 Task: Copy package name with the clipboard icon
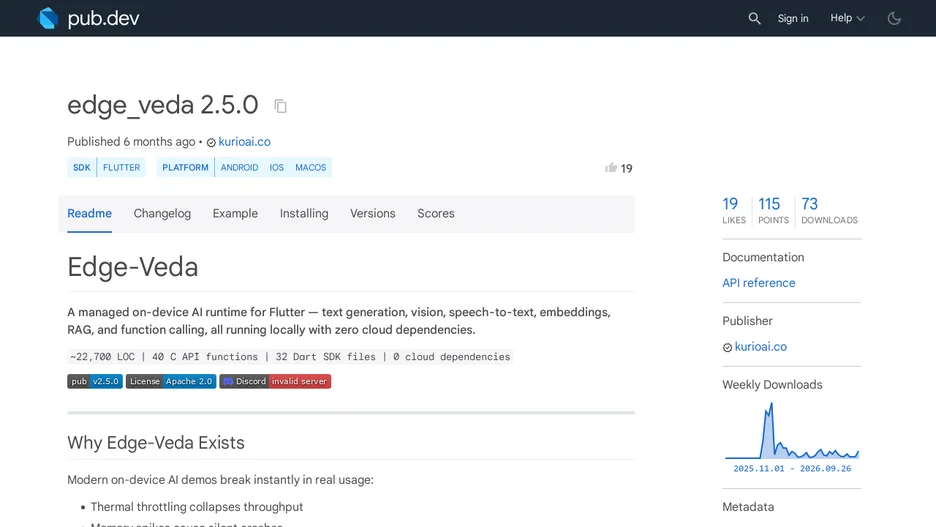pos(281,106)
